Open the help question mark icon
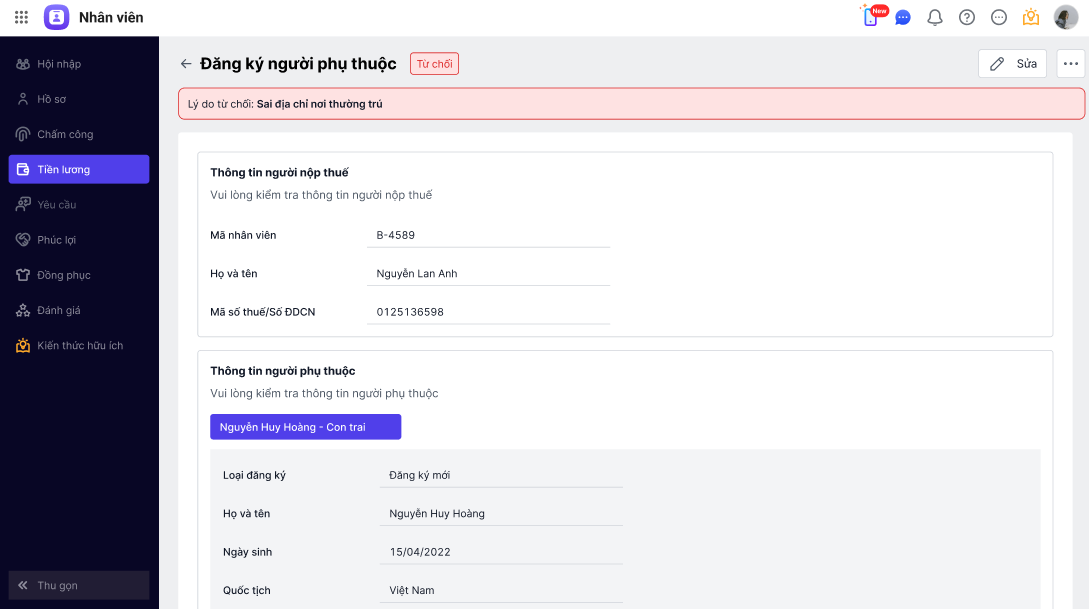 point(967,17)
